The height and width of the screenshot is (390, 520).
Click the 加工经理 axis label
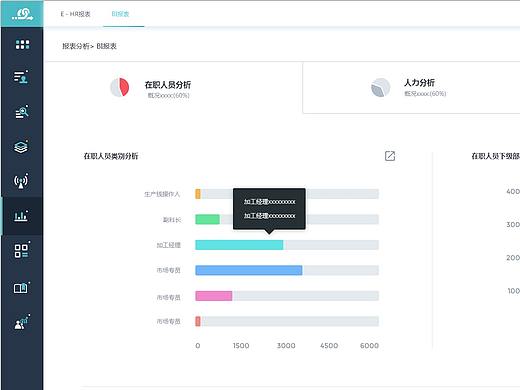[x=169, y=245]
